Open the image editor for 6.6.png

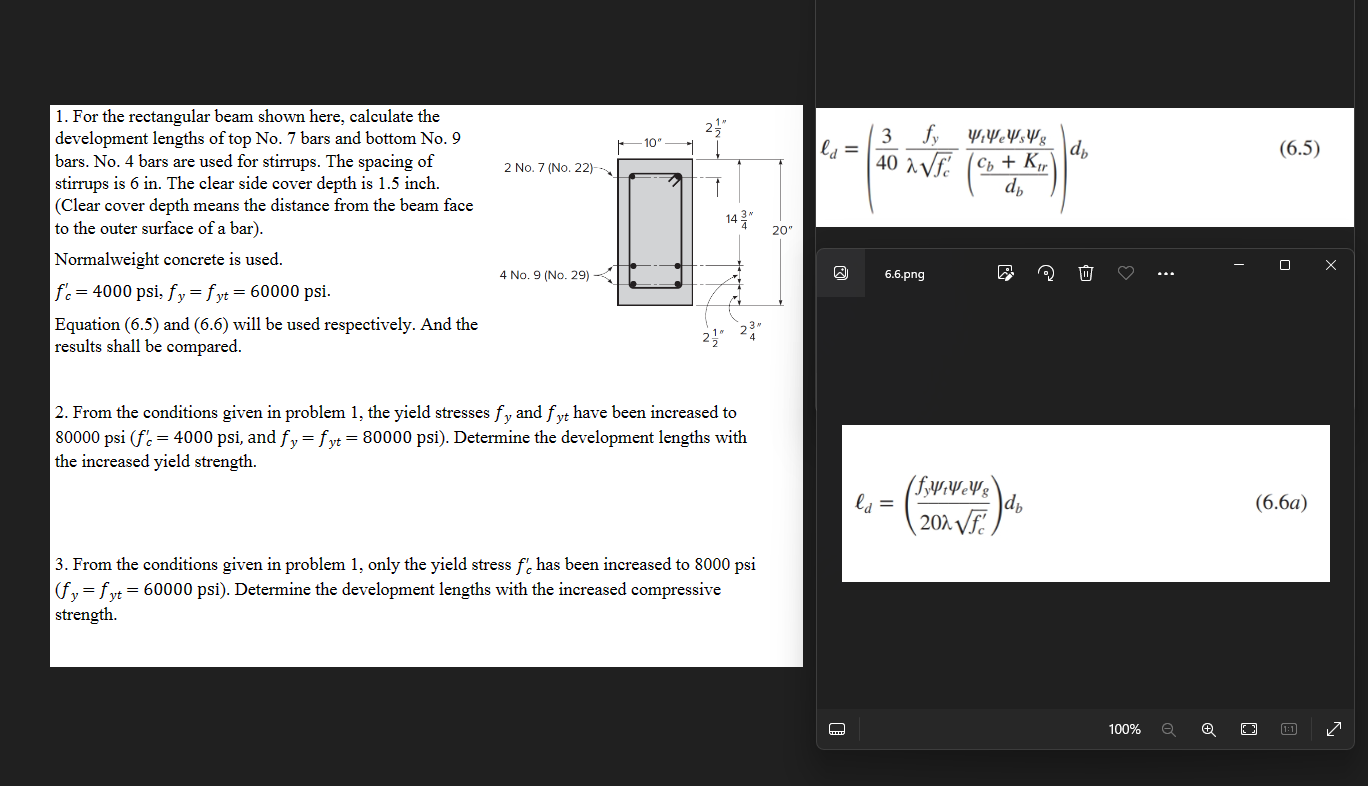1006,273
